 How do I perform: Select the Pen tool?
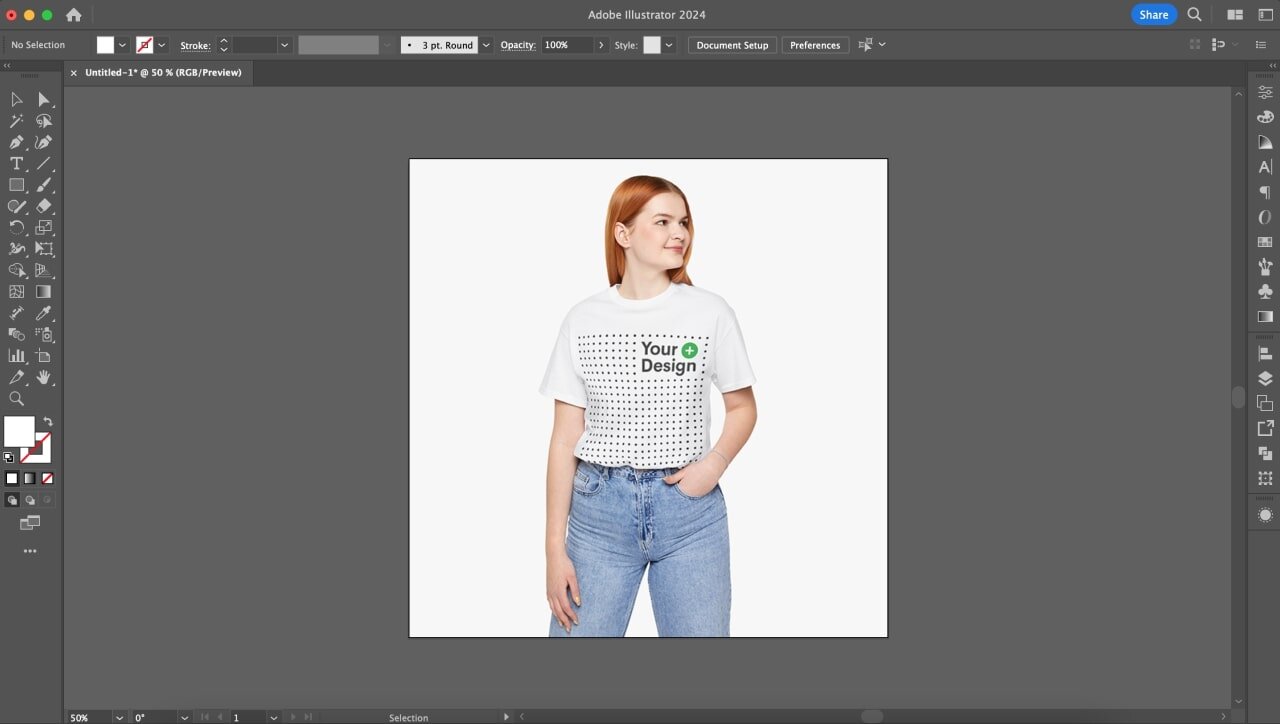[16, 142]
